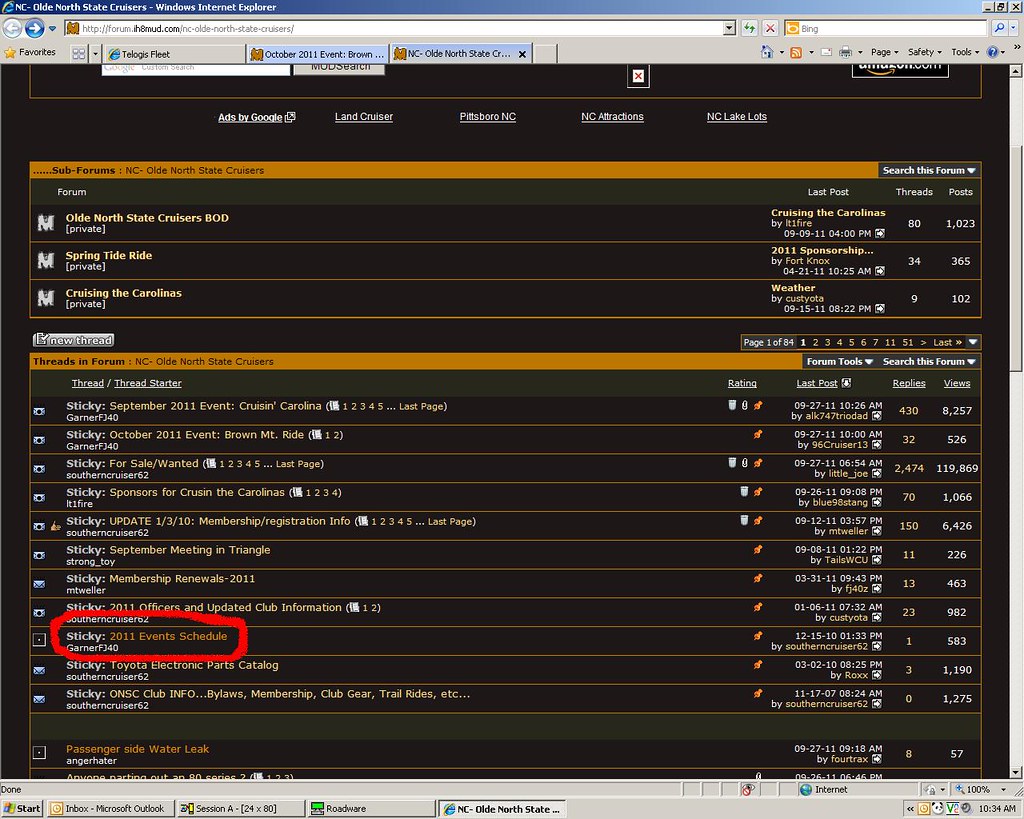1024x819 pixels.
Task: Go to page 2 of thread list
Action: pyautogui.click(x=815, y=342)
